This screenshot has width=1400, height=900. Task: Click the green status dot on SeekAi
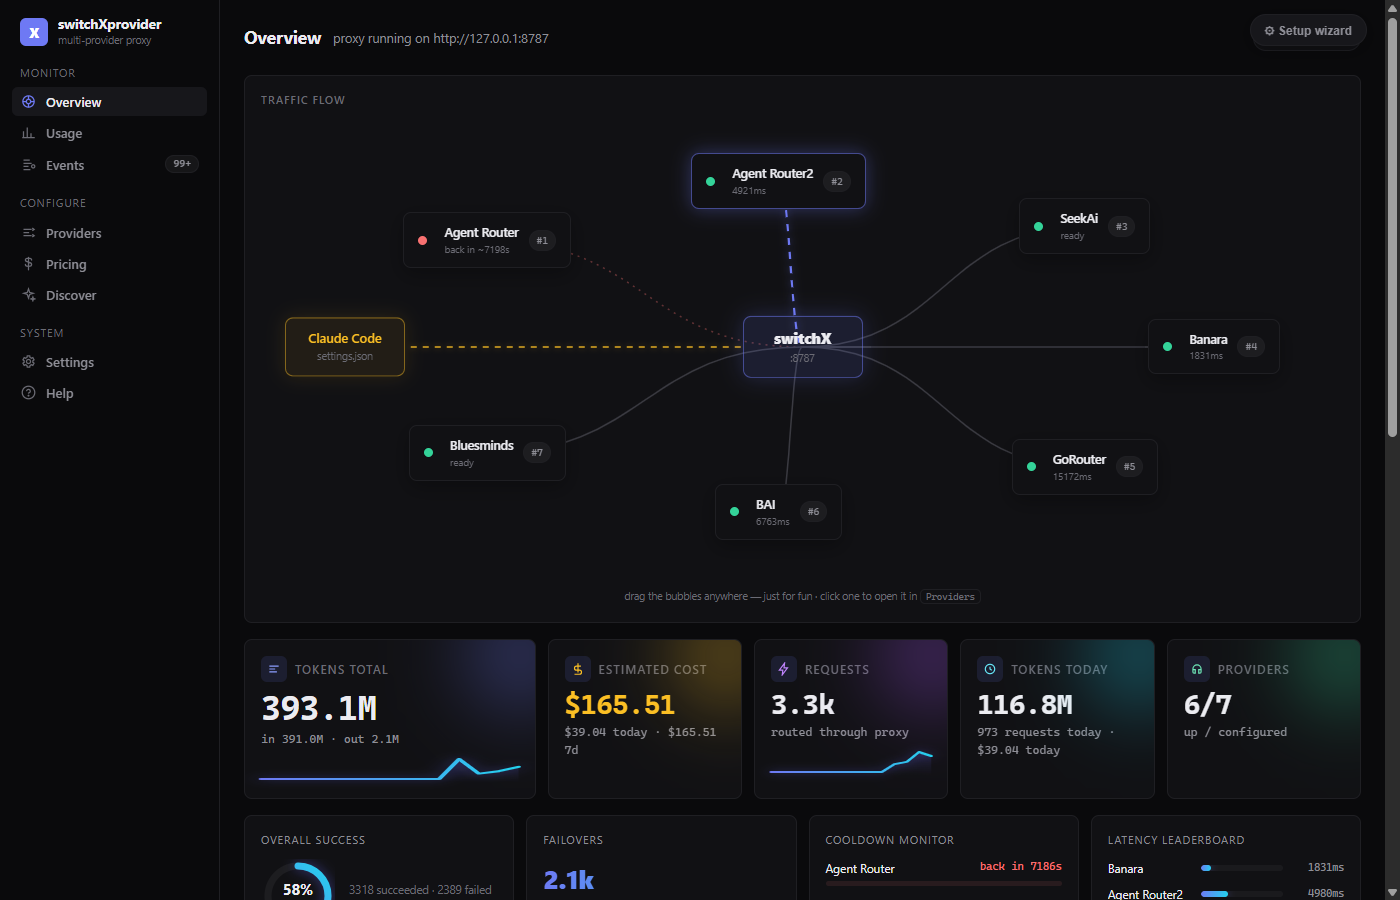(x=1038, y=226)
